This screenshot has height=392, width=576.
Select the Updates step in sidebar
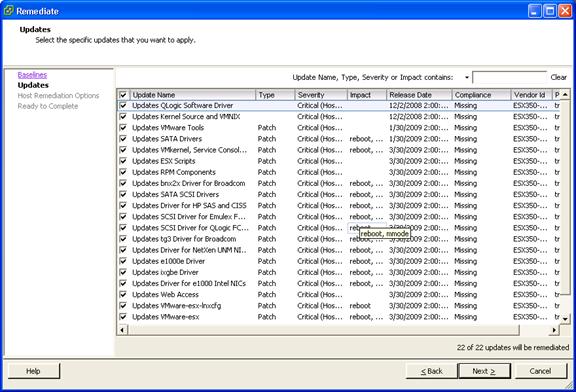tap(33, 85)
